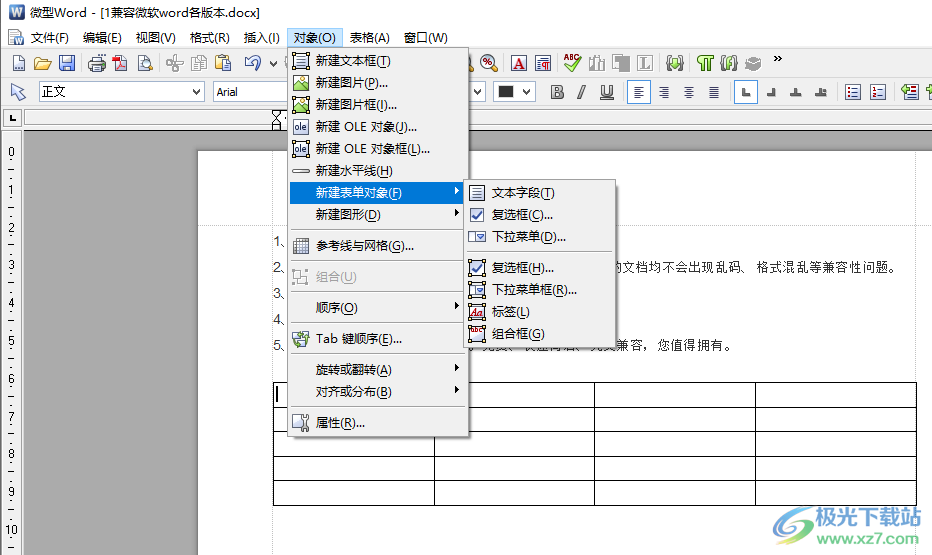Export to PDF using the red PDF icon
The width and height of the screenshot is (932, 555).
coord(121,63)
